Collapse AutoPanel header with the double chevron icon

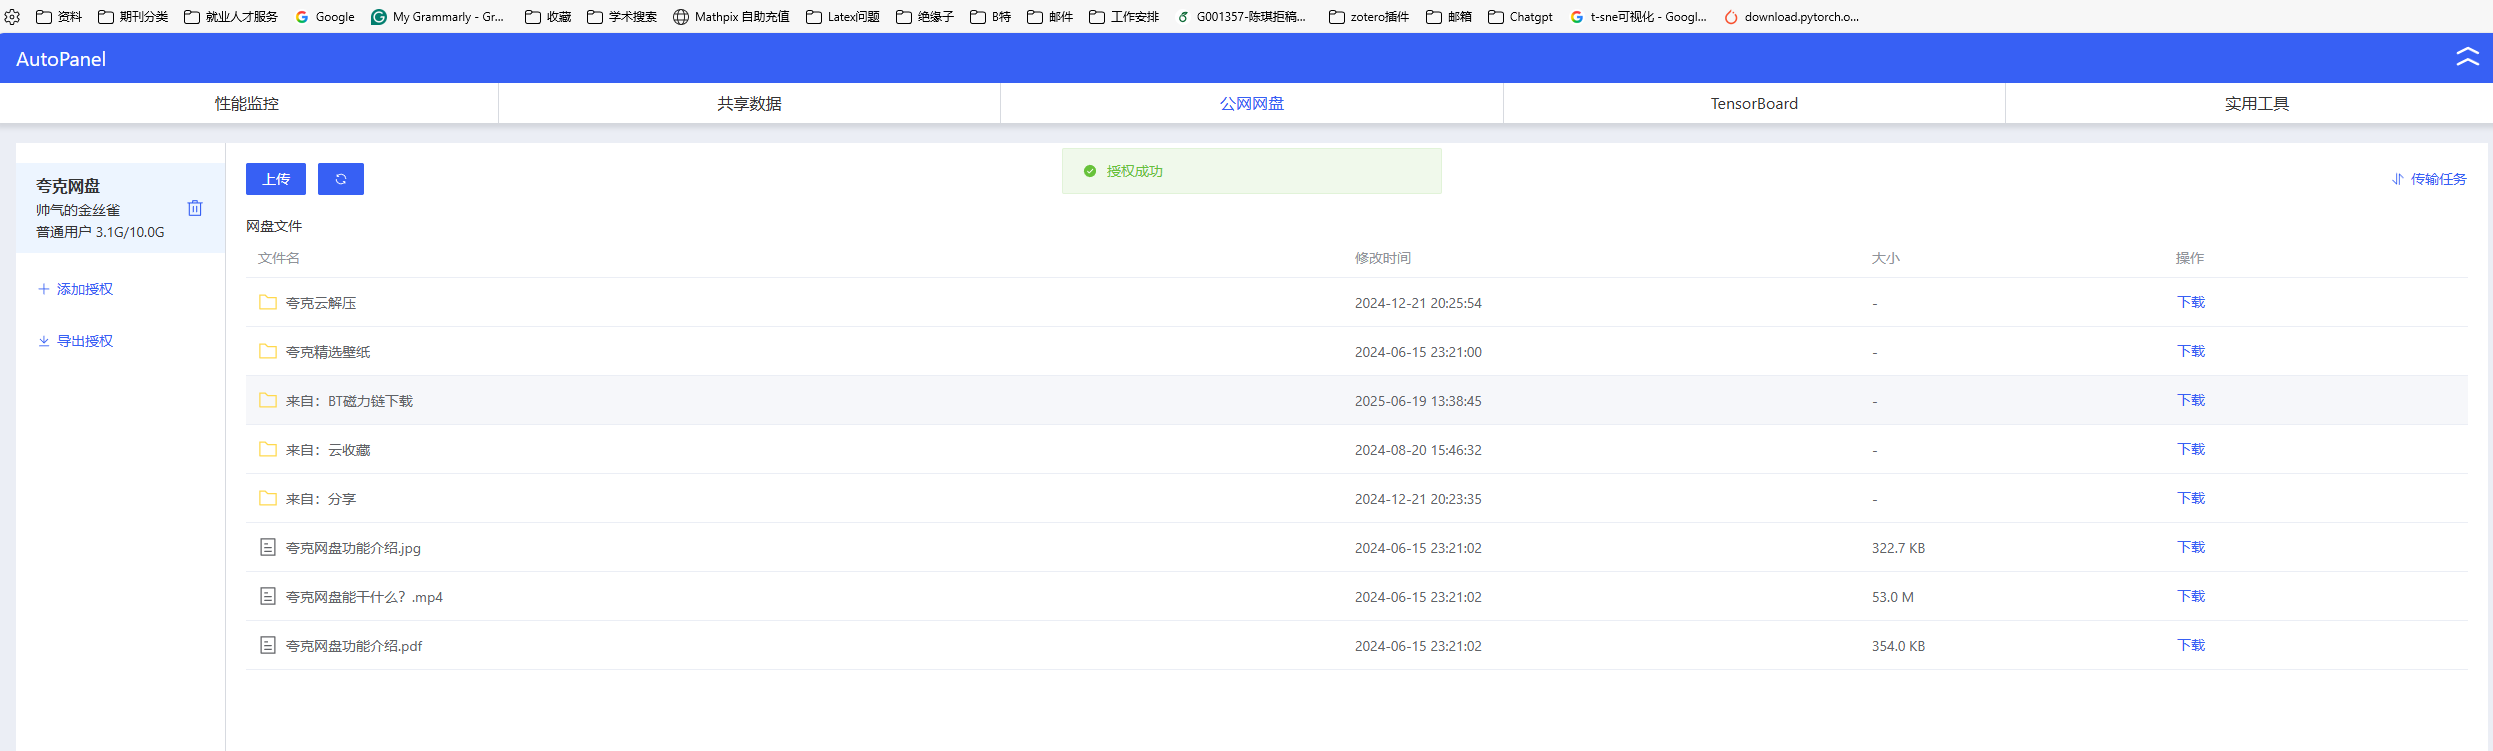tap(2467, 57)
